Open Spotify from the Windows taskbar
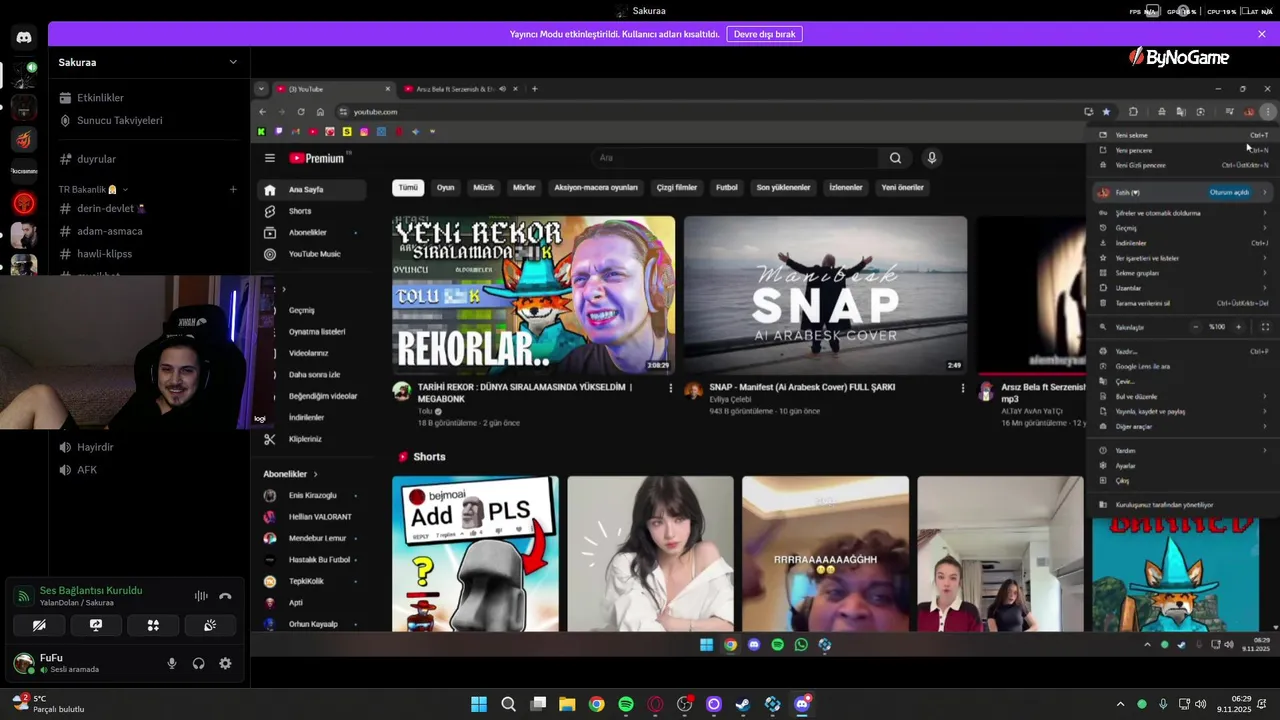Image resolution: width=1280 pixels, height=720 pixels. click(x=626, y=704)
